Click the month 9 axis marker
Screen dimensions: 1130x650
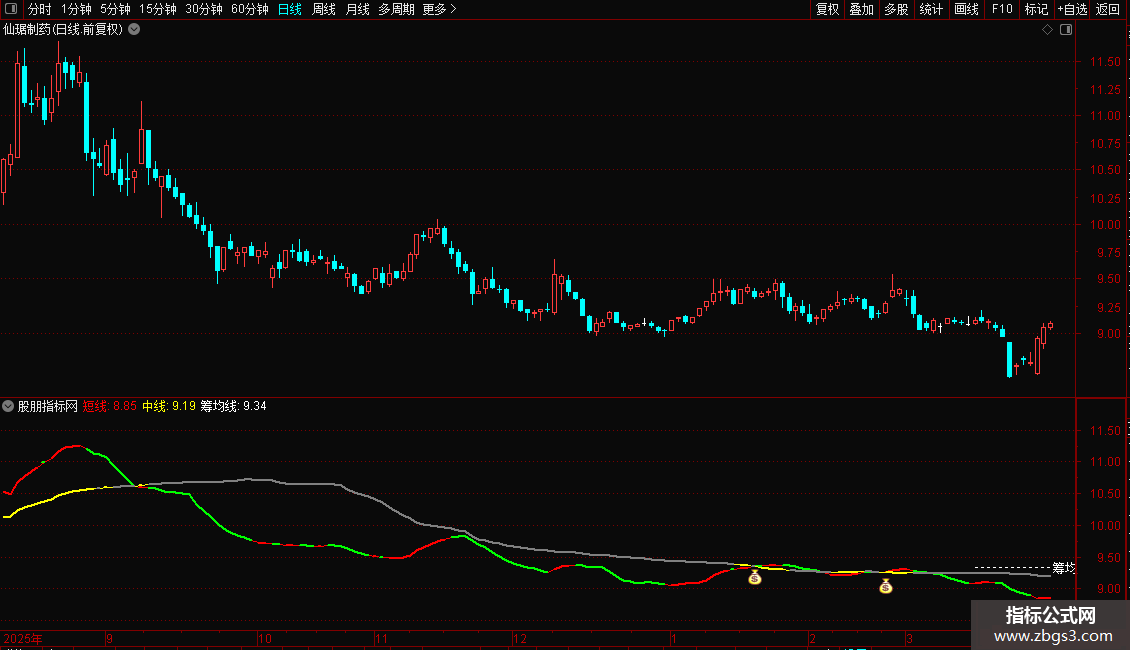coord(109,638)
